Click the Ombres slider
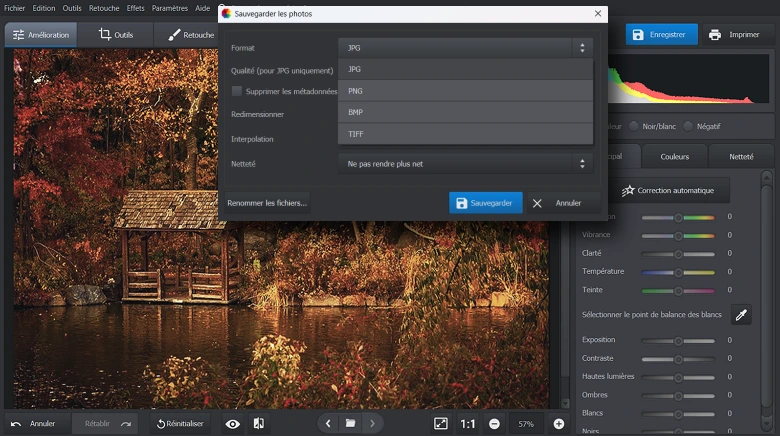This screenshot has height=436, width=780. pos(678,396)
